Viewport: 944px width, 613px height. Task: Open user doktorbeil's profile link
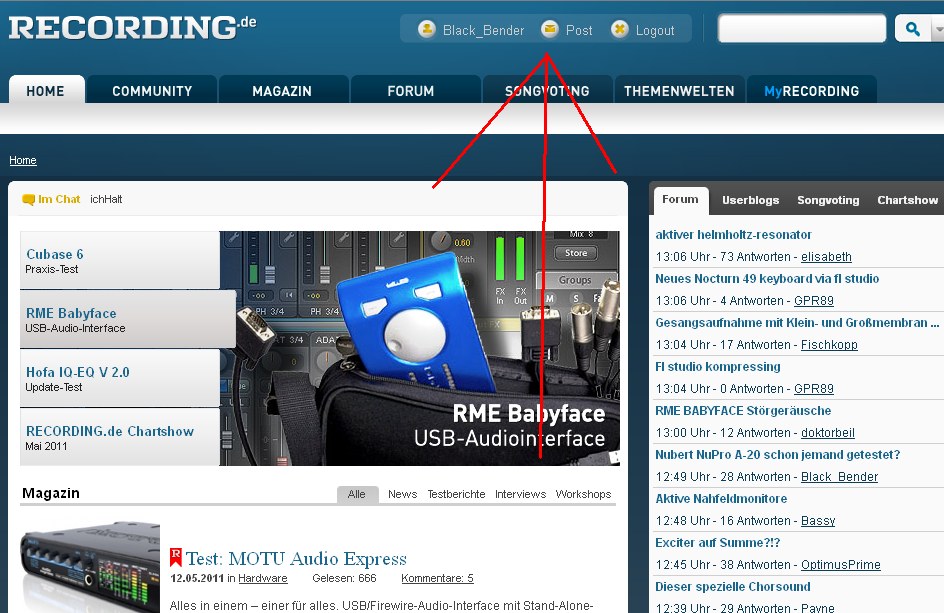coord(828,433)
